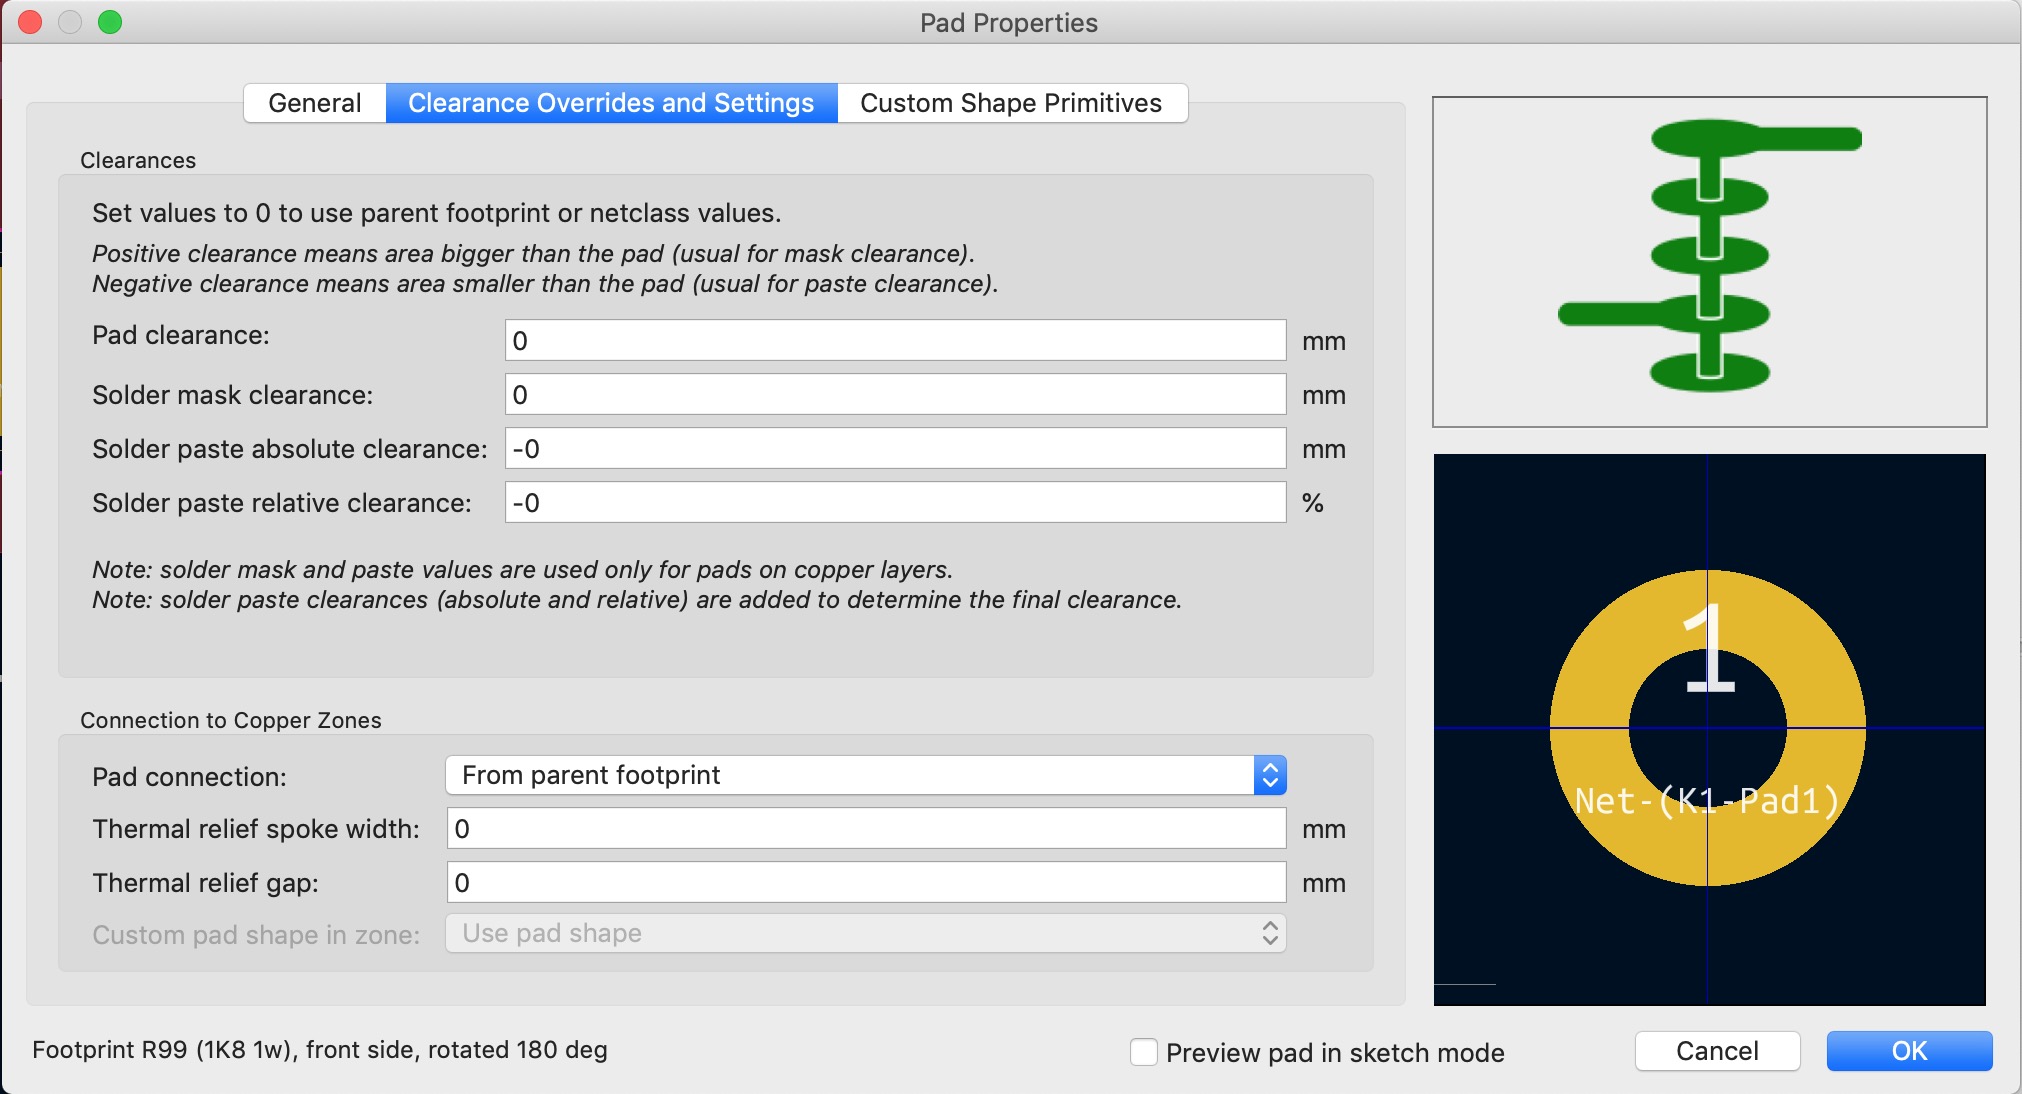Click the pad number 1 in preview canvas
The width and height of the screenshot is (2022, 1094).
1710,648
